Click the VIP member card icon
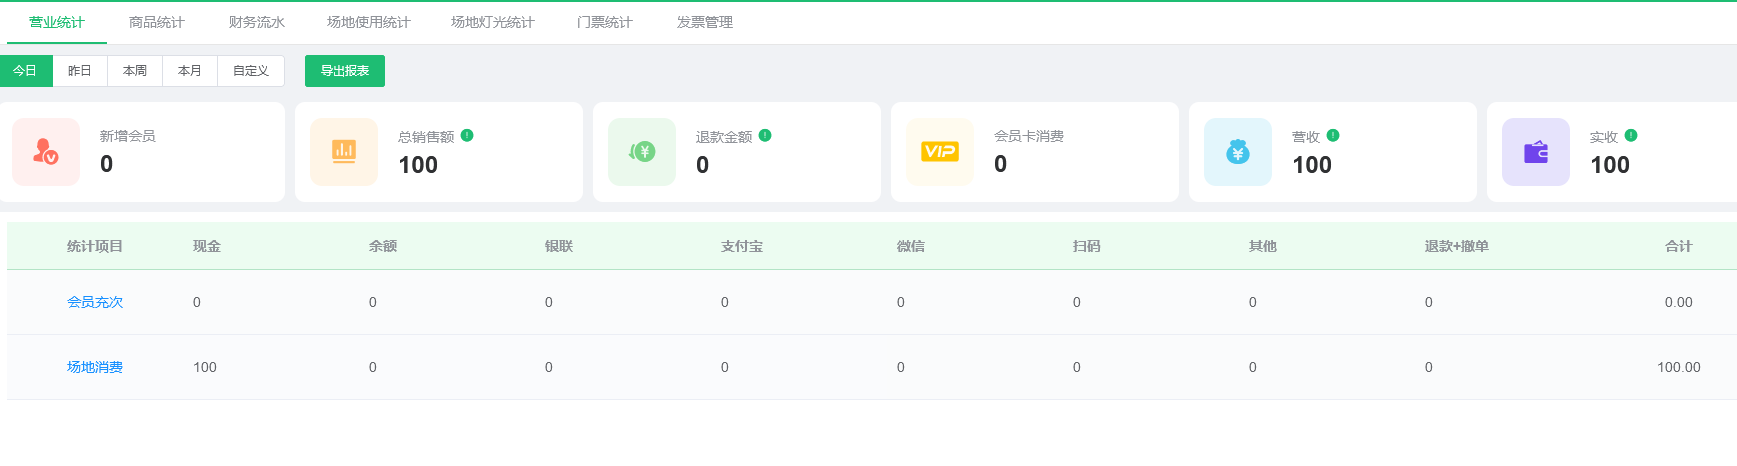 (940, 152)
